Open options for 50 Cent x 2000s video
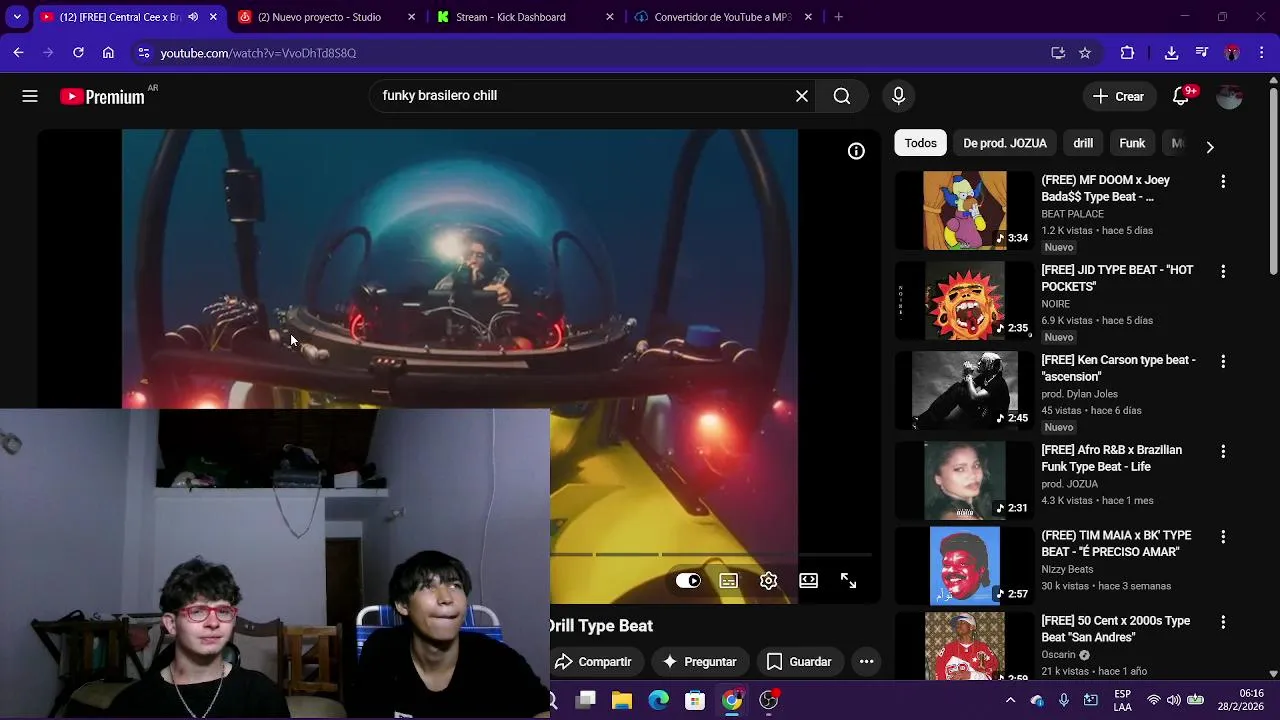 [1222, 622]
